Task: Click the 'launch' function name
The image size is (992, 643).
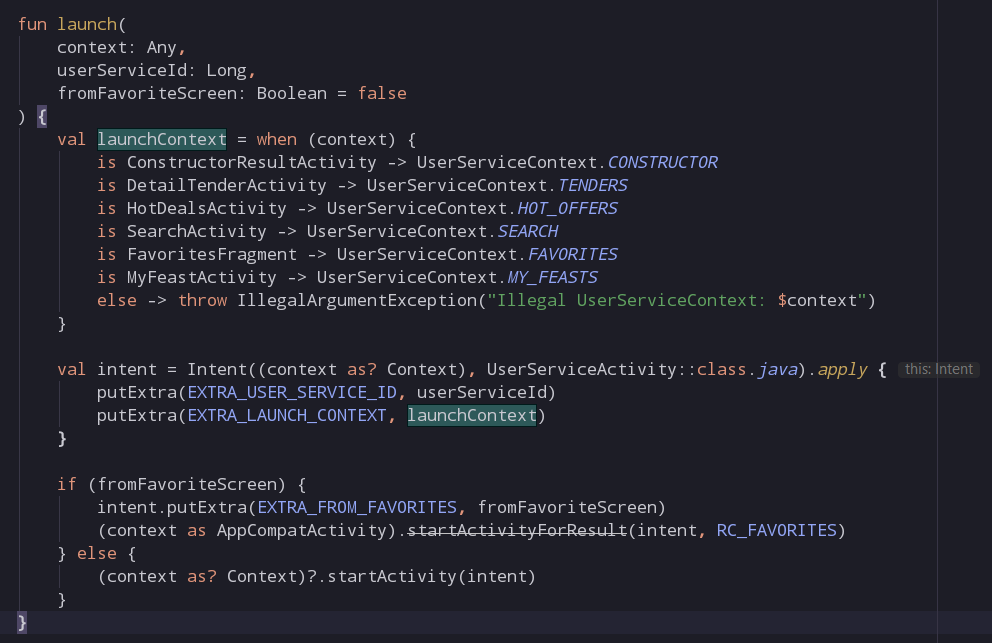Action: [x=87, y=24]
